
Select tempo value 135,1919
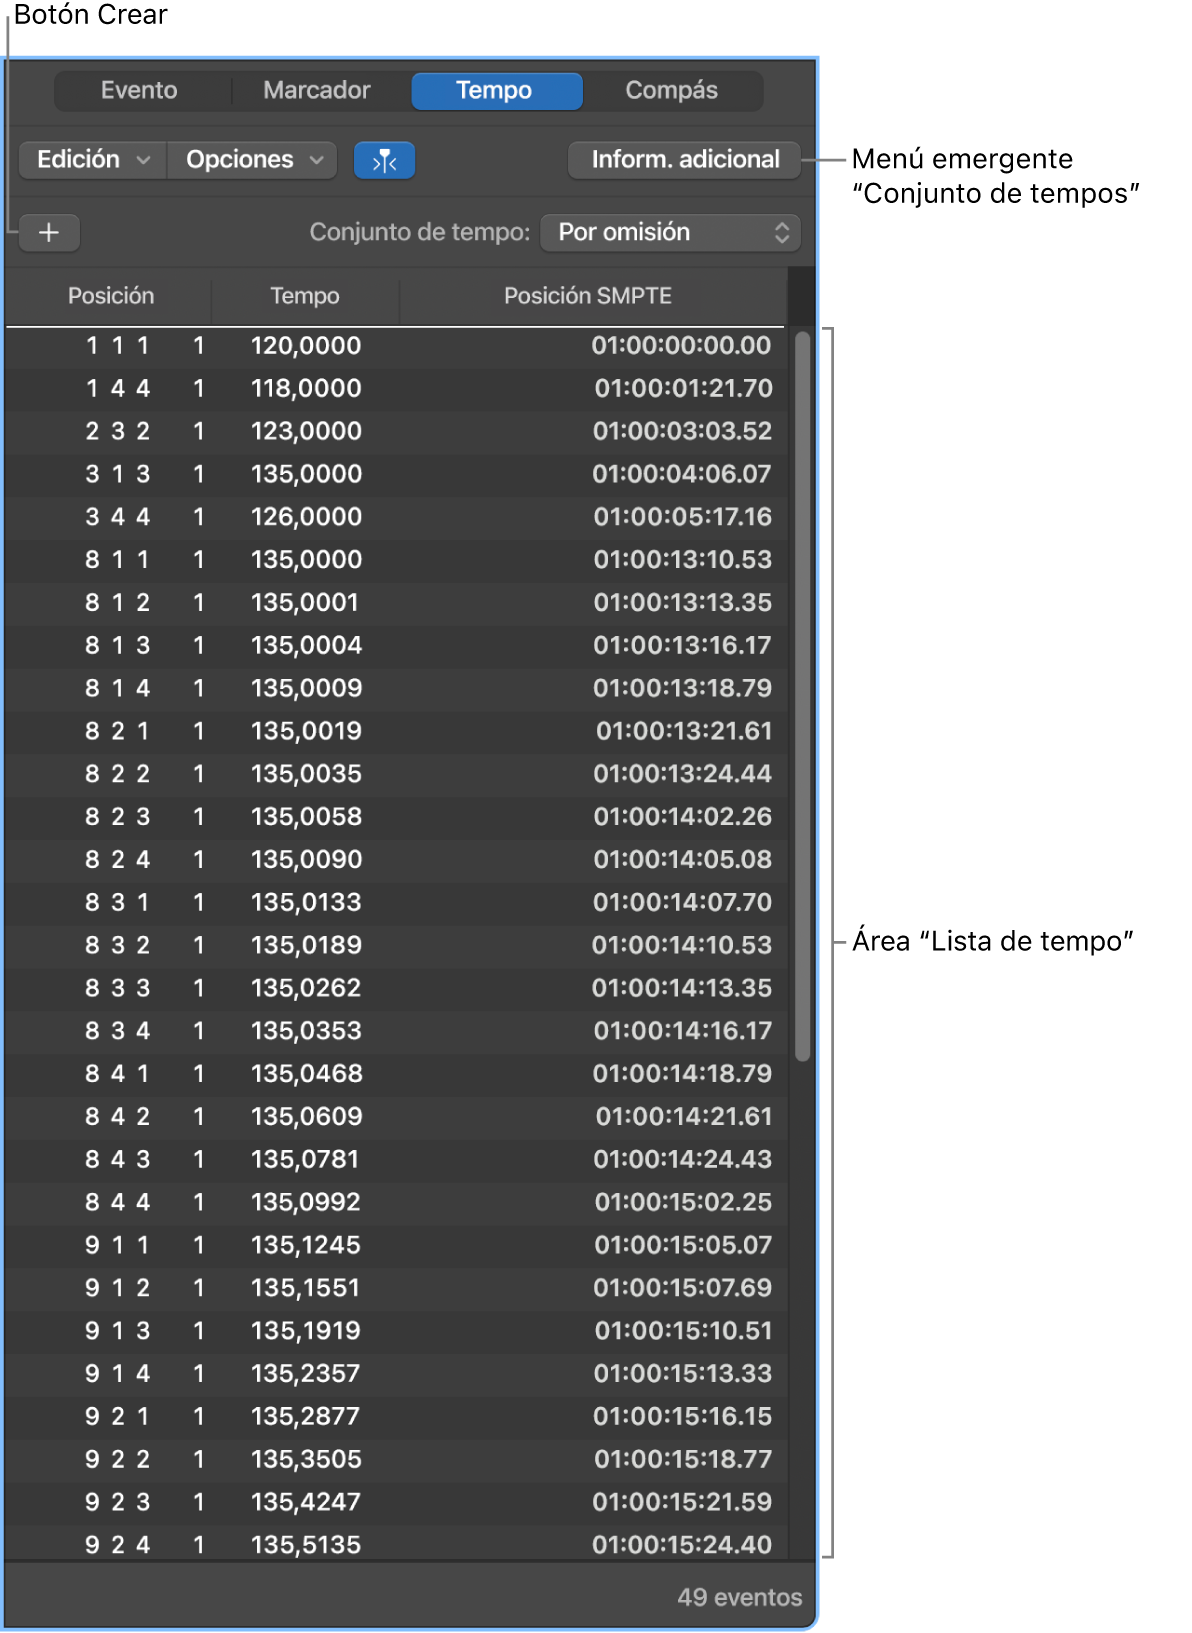(306, 1331)
